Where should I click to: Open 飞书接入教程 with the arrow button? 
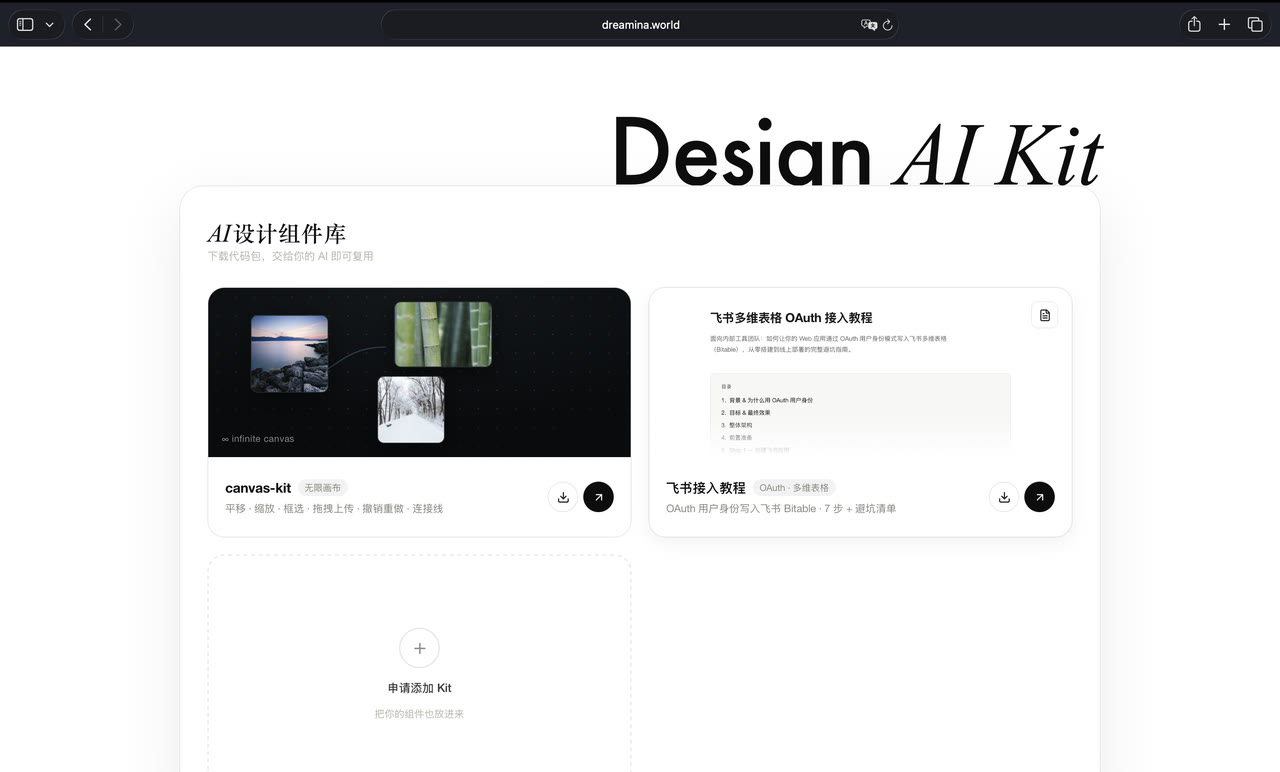(x=1039, y=497)
